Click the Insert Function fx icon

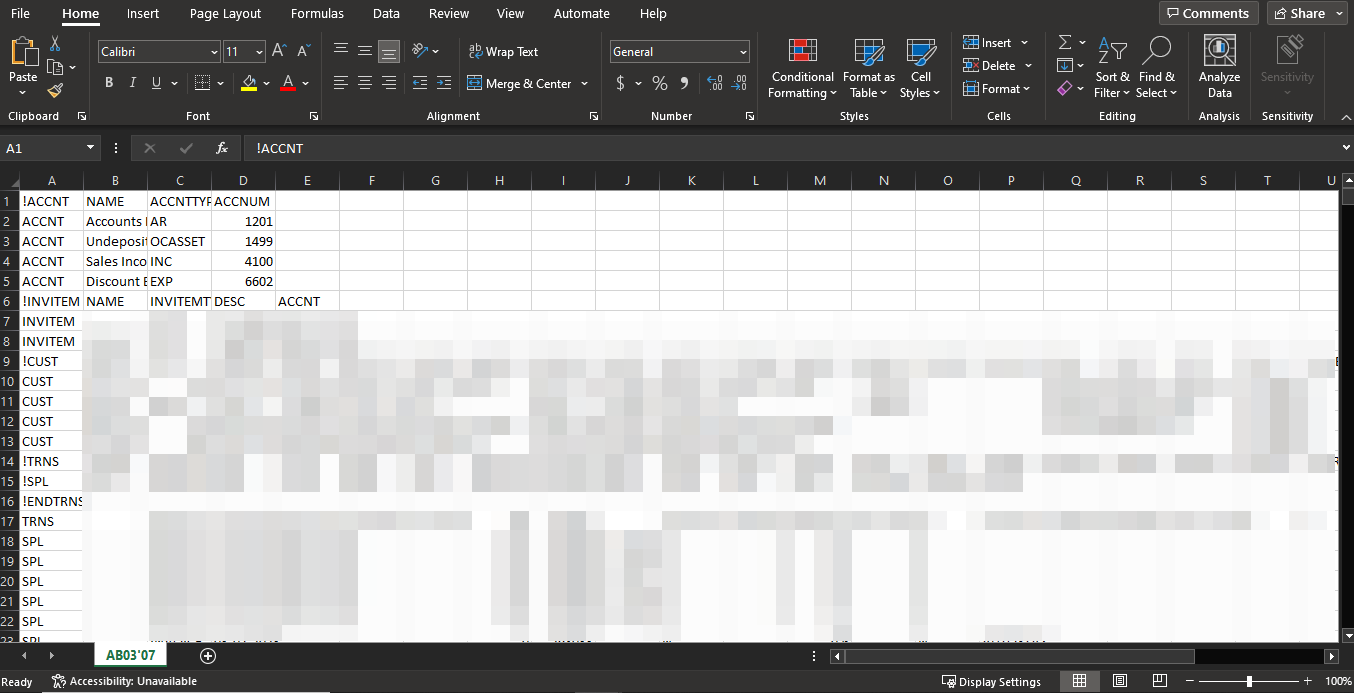coord(222,148)
